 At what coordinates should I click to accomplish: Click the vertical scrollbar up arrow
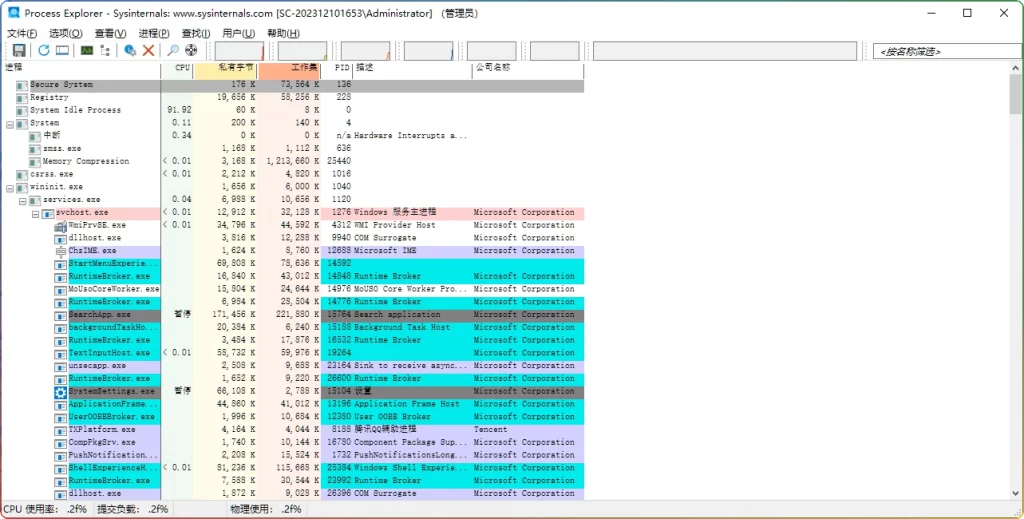point(1016,69)
